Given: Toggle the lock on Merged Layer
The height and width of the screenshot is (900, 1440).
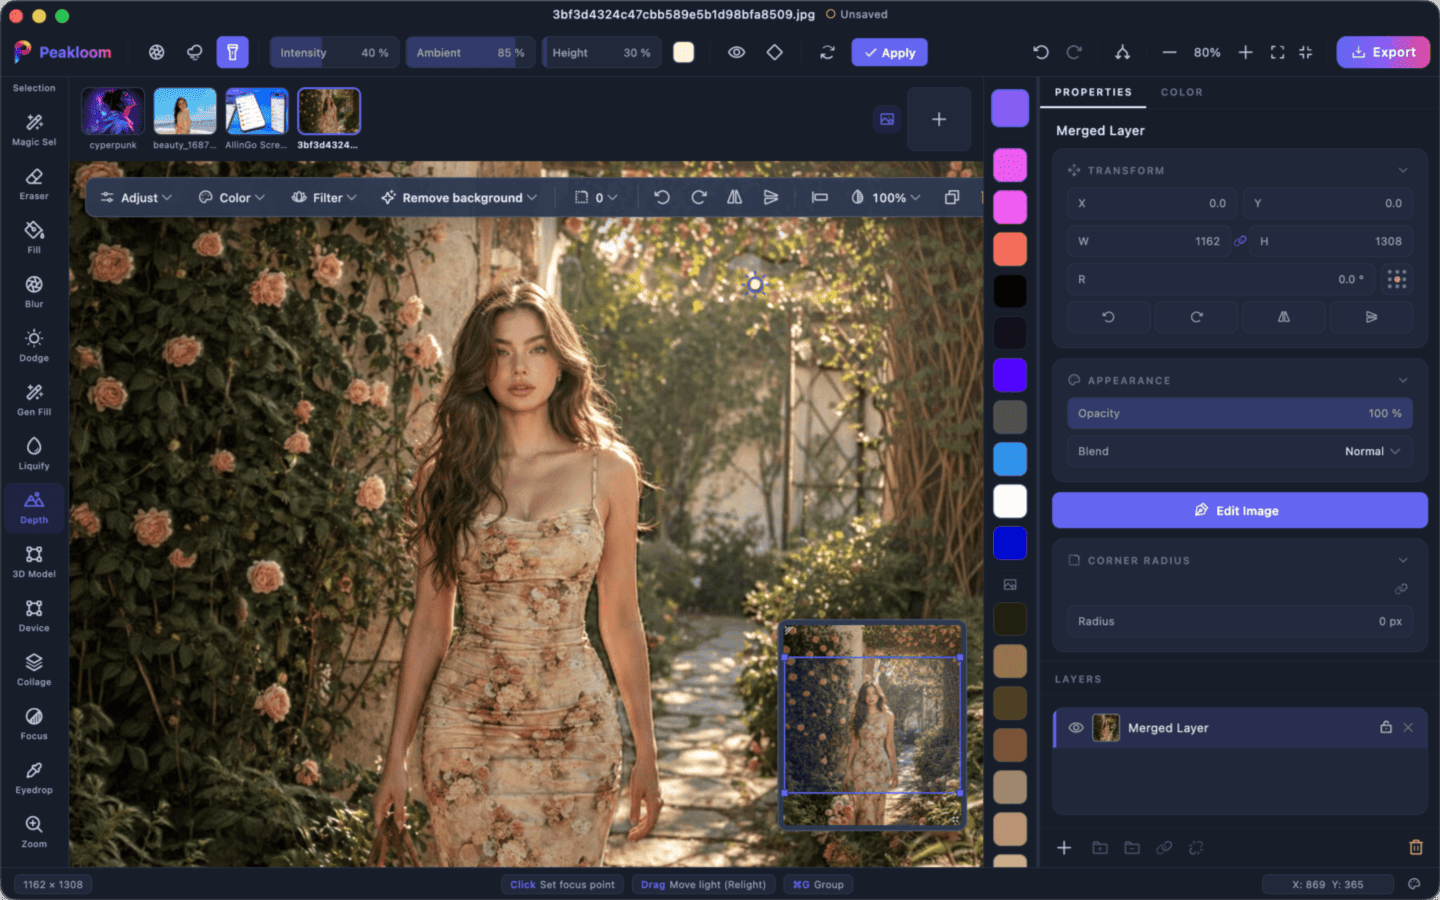Looking at the screenshot, I should 1386,727.
